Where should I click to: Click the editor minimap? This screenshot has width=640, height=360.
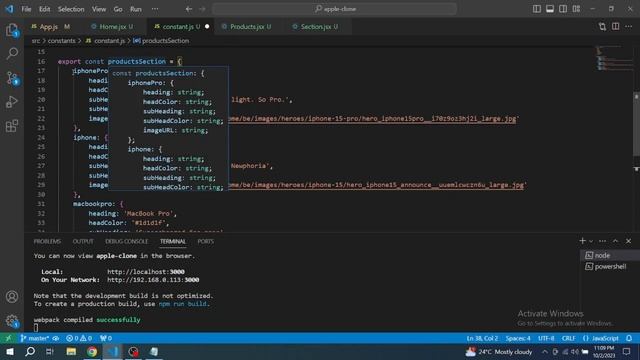click(x=613, y=58)
